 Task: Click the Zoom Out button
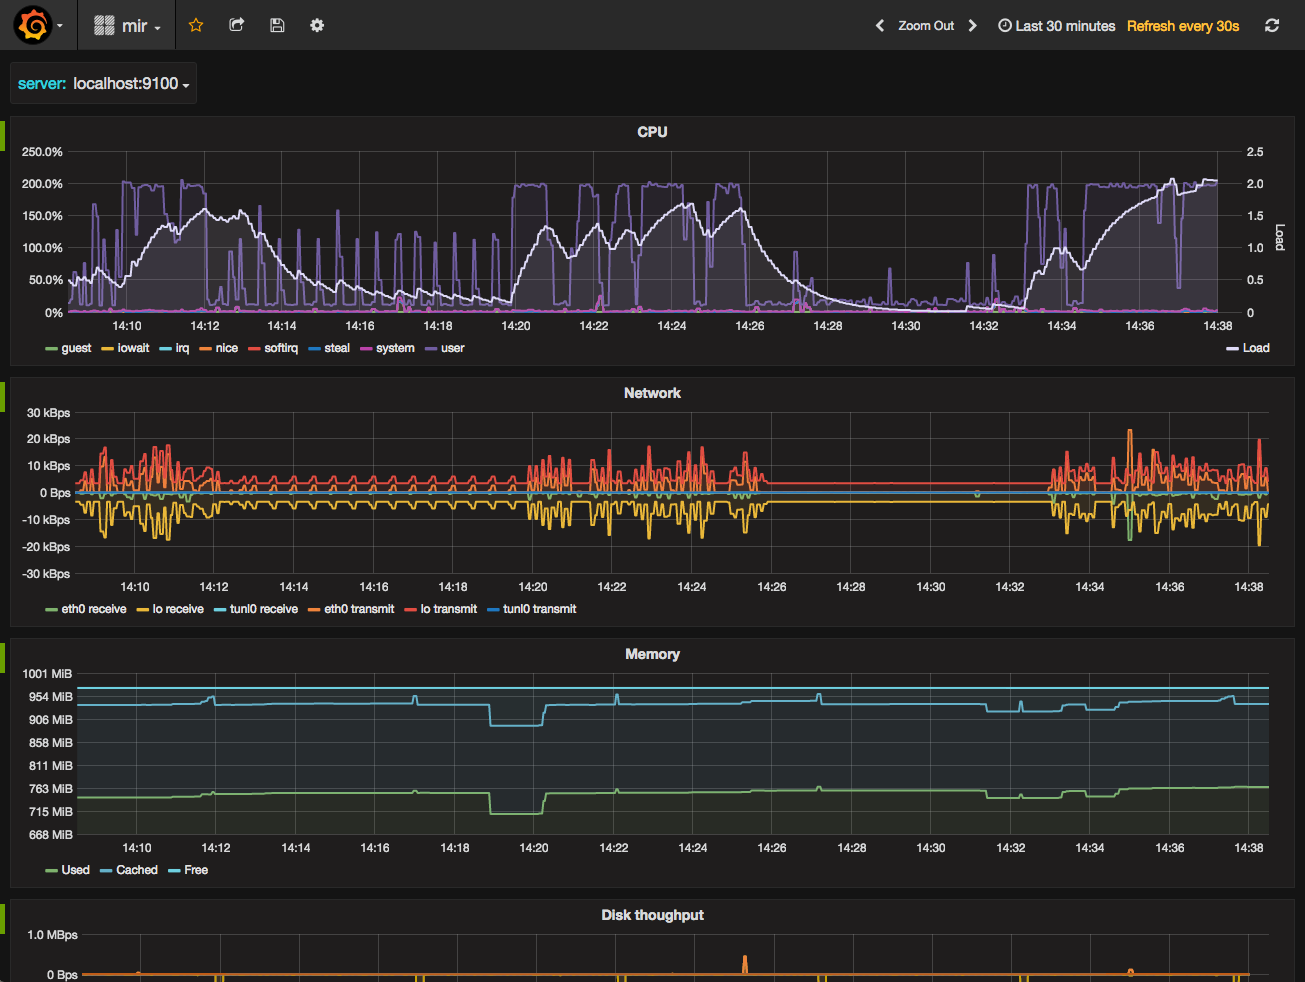926,26
